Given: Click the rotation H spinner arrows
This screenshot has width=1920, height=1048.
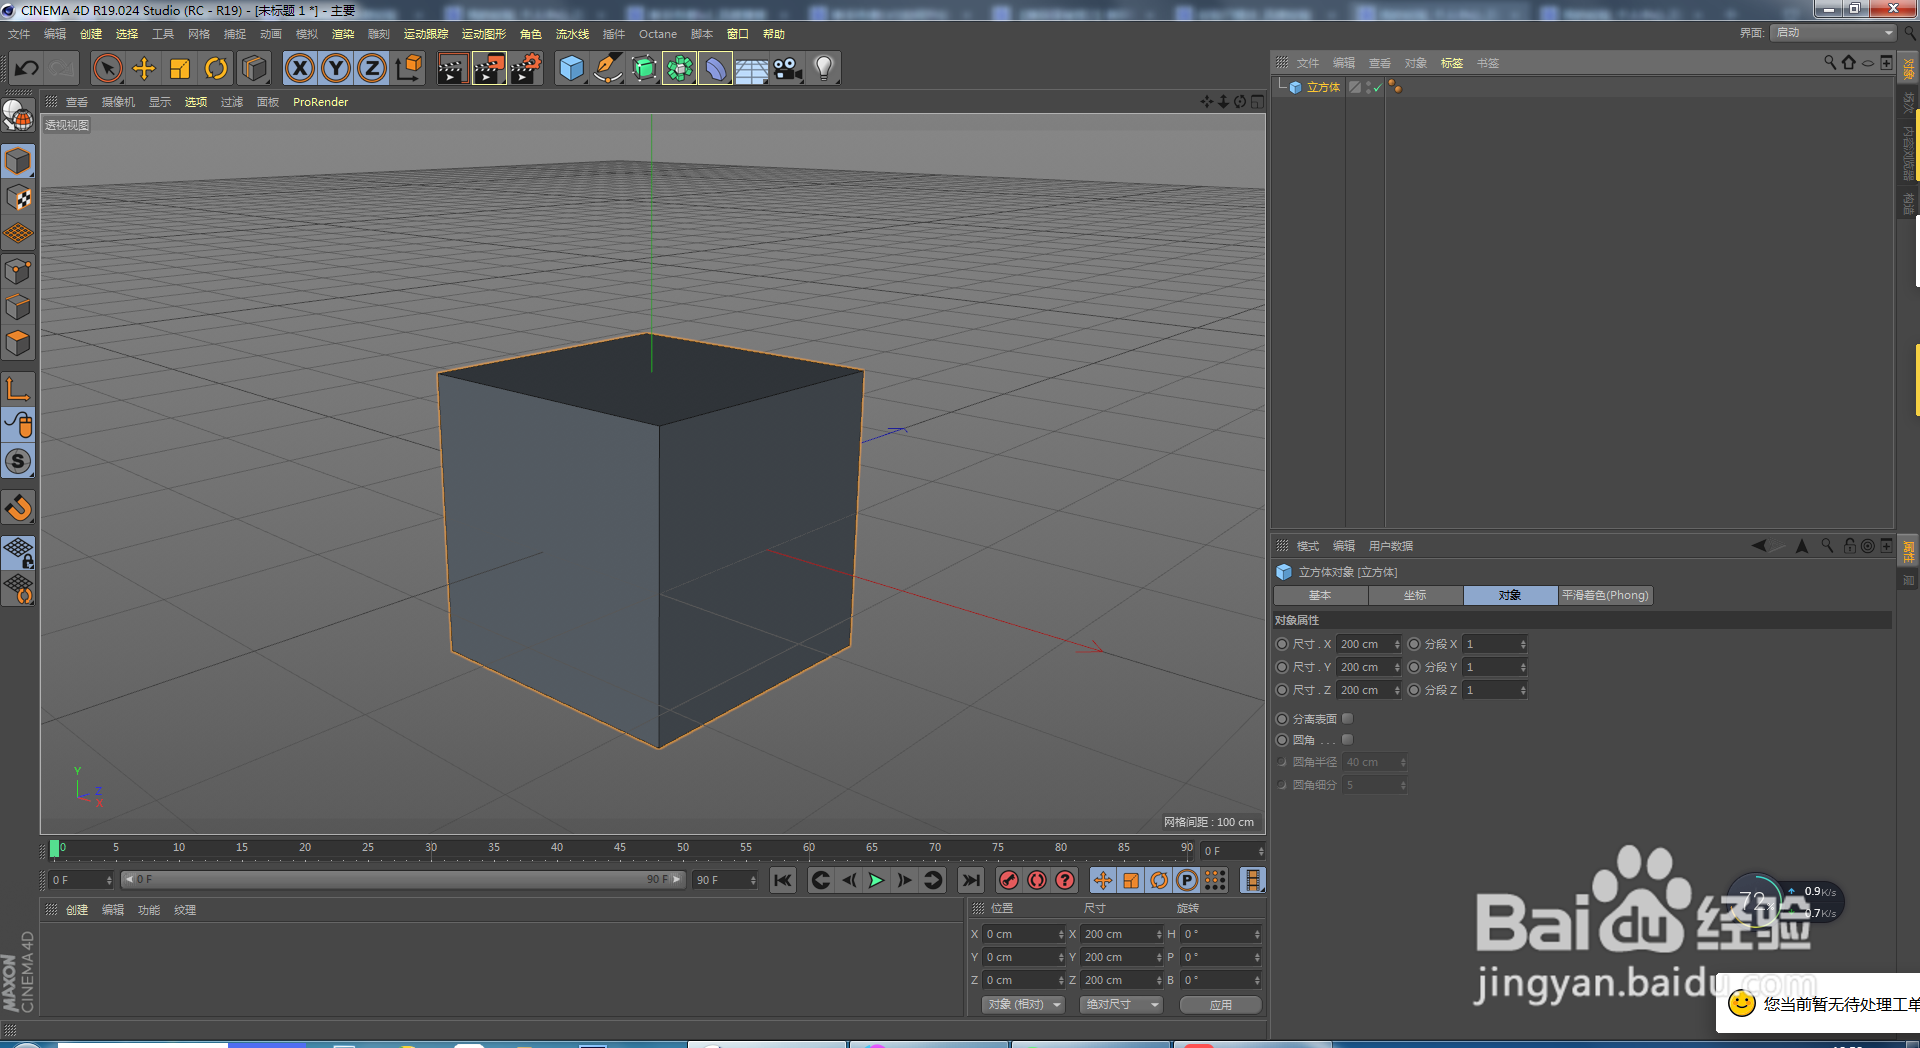Looking at the screenshot, I should (1257, 934).
